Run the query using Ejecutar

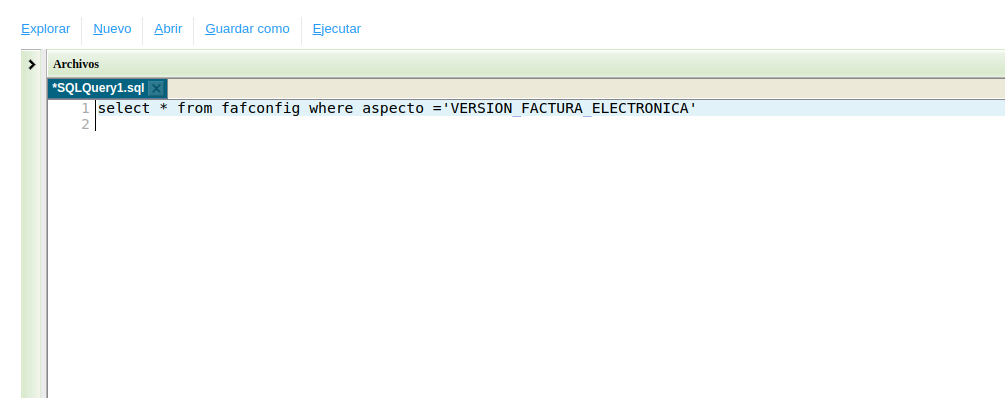click(336, 29)
